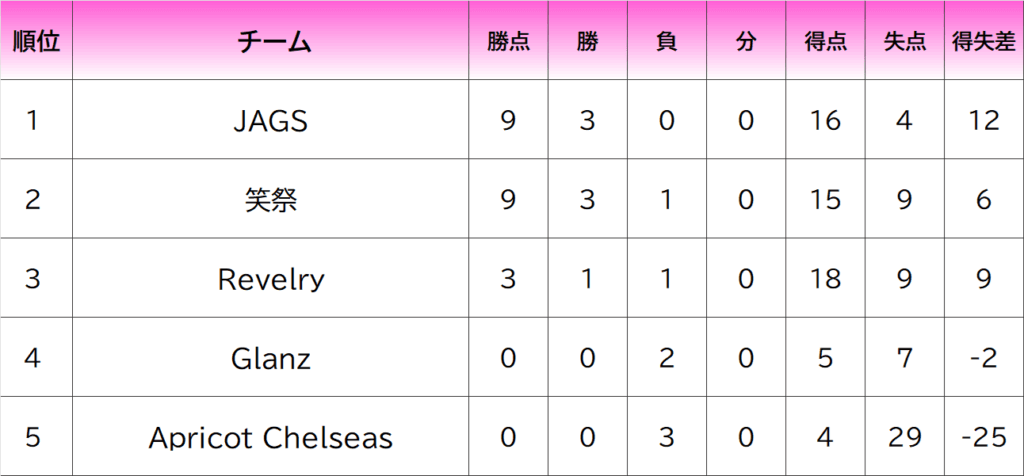Select JAGS goal difference value 12
This screenshot has height=476, width=1024.
[x=984, y=121]
